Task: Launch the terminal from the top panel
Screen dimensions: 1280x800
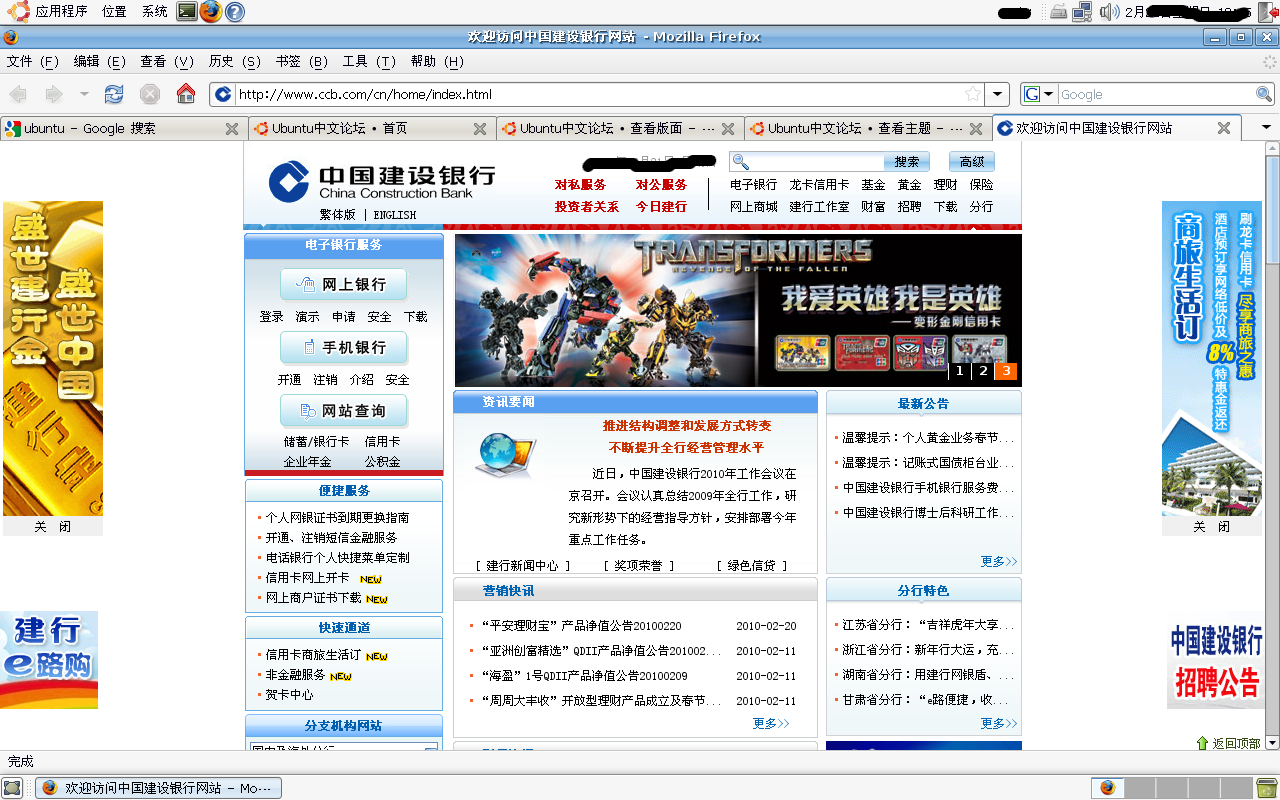Action: coord(186,12)
